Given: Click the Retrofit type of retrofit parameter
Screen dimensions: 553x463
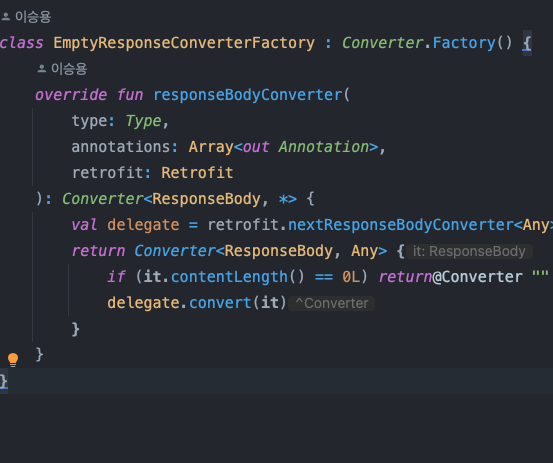Looking at the screenshot, I should (x=197, y=173).
